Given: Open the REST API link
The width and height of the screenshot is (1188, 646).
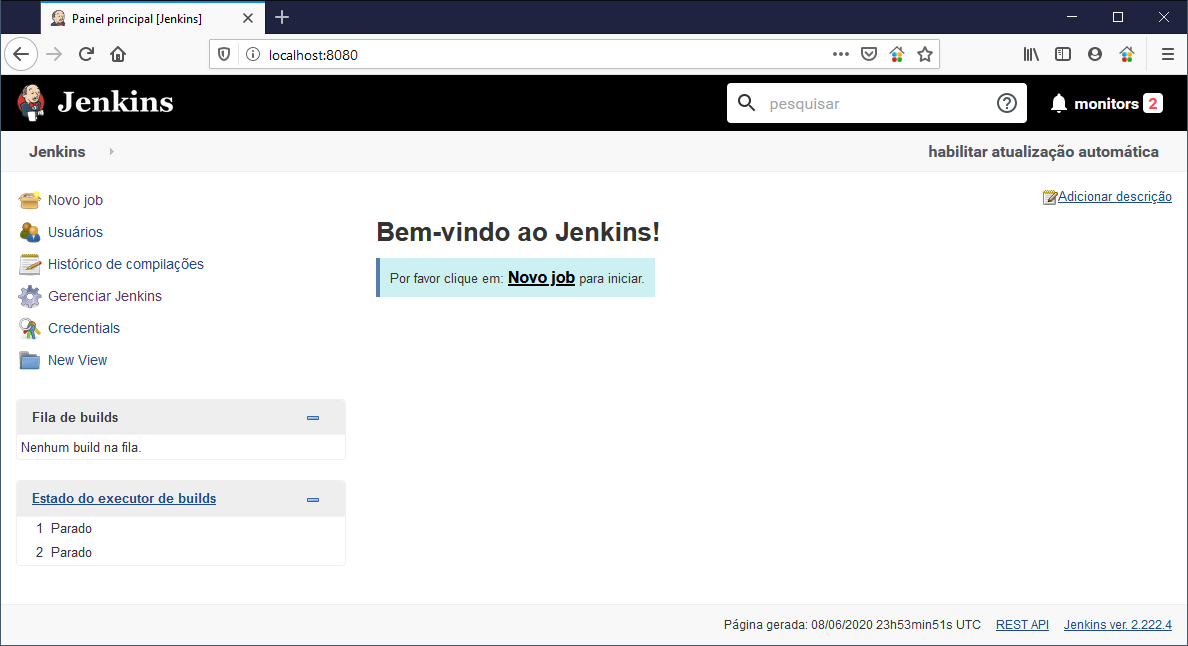Looking at the screenshot, I should click(1021, 624).
